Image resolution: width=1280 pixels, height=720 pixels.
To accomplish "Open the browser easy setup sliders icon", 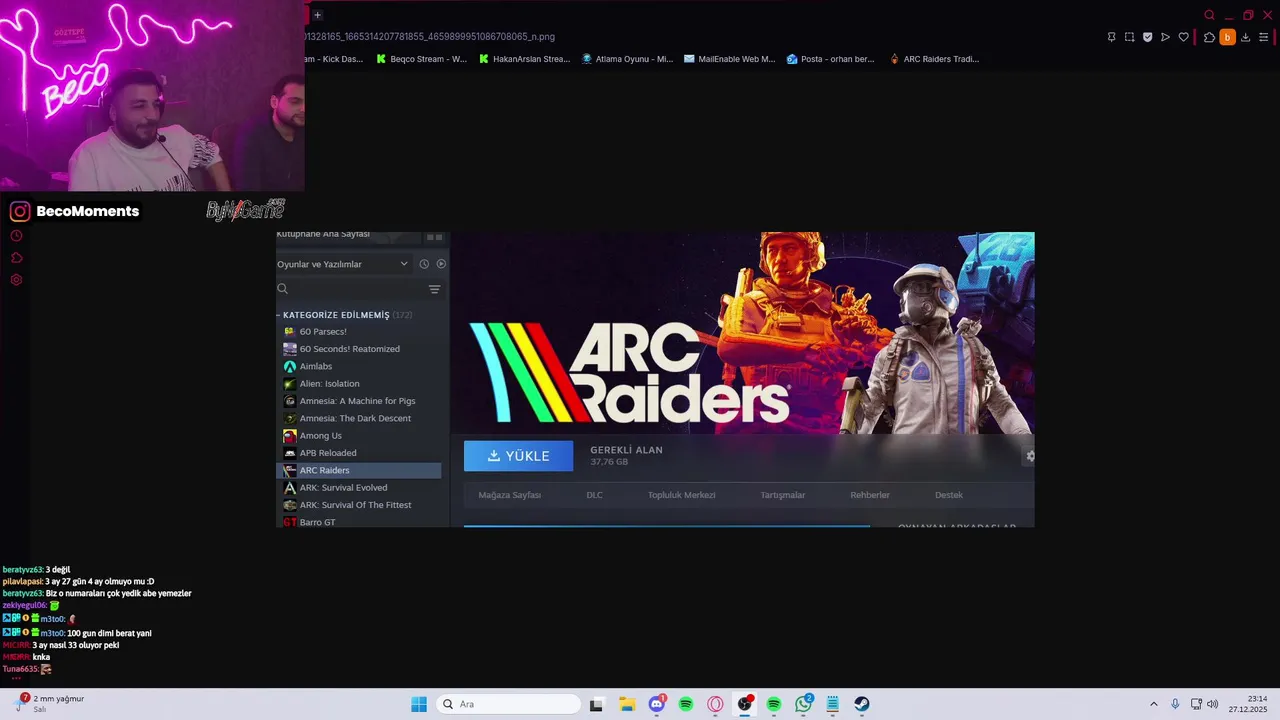I will click(x=1263, y=37).
